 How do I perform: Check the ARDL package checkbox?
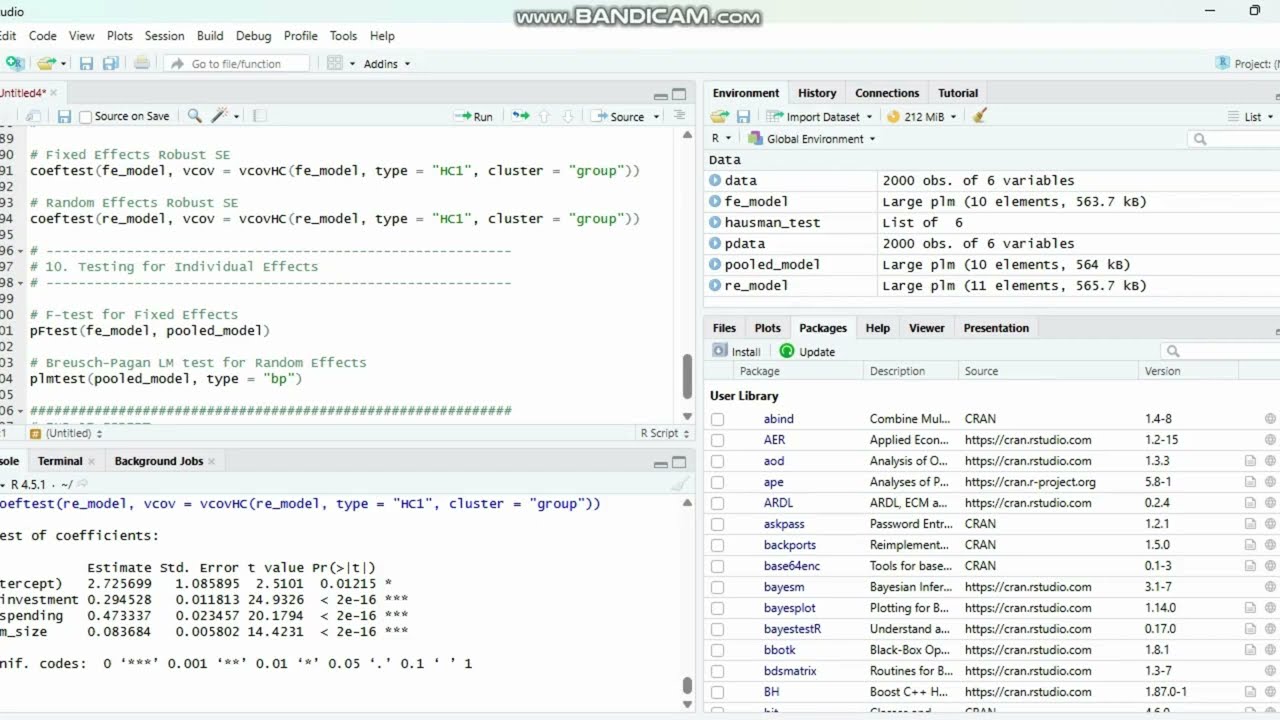pos(717,503)
